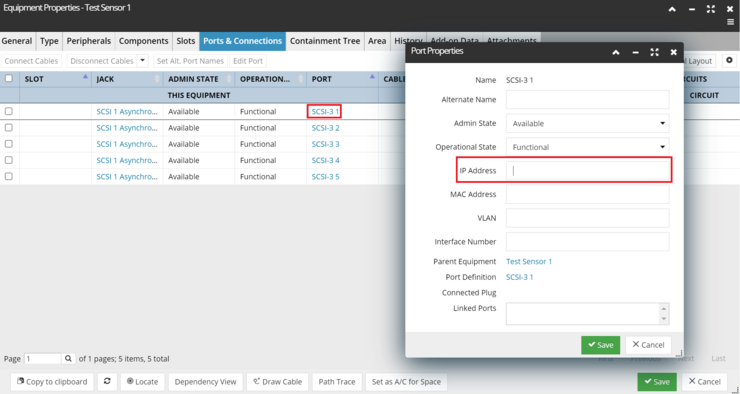Click the page search magnifier icon

coord(68,359)
